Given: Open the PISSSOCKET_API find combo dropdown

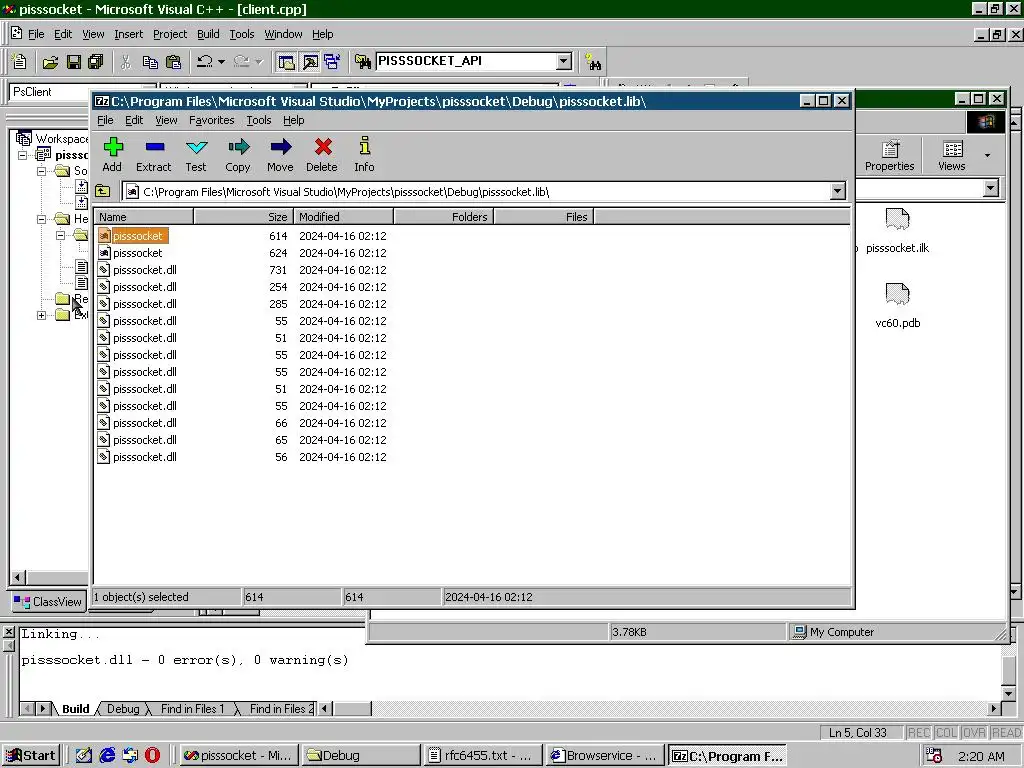Looking at the screenshot, I should (x=564, y=61).
